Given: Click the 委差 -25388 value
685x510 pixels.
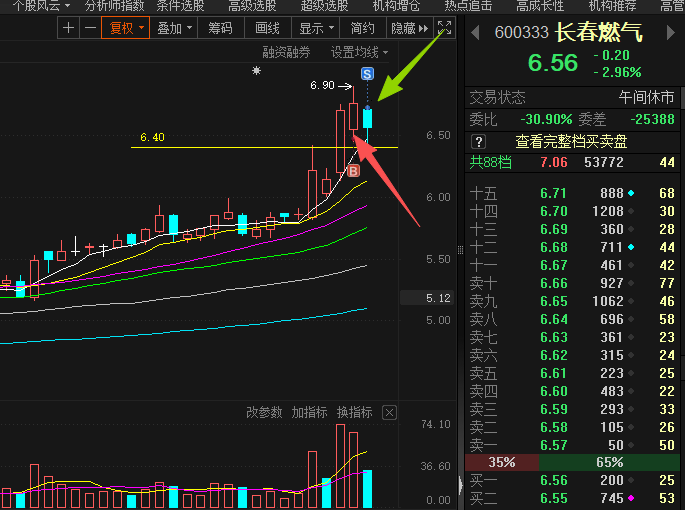Looking at the screenshot, I should [653, 119].
